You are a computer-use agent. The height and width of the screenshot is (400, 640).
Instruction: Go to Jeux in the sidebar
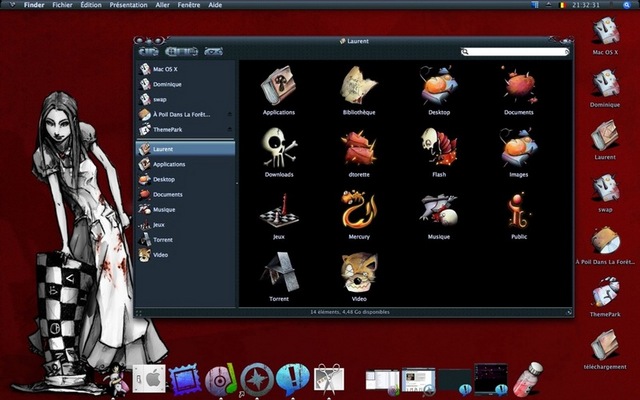point(186,224)
